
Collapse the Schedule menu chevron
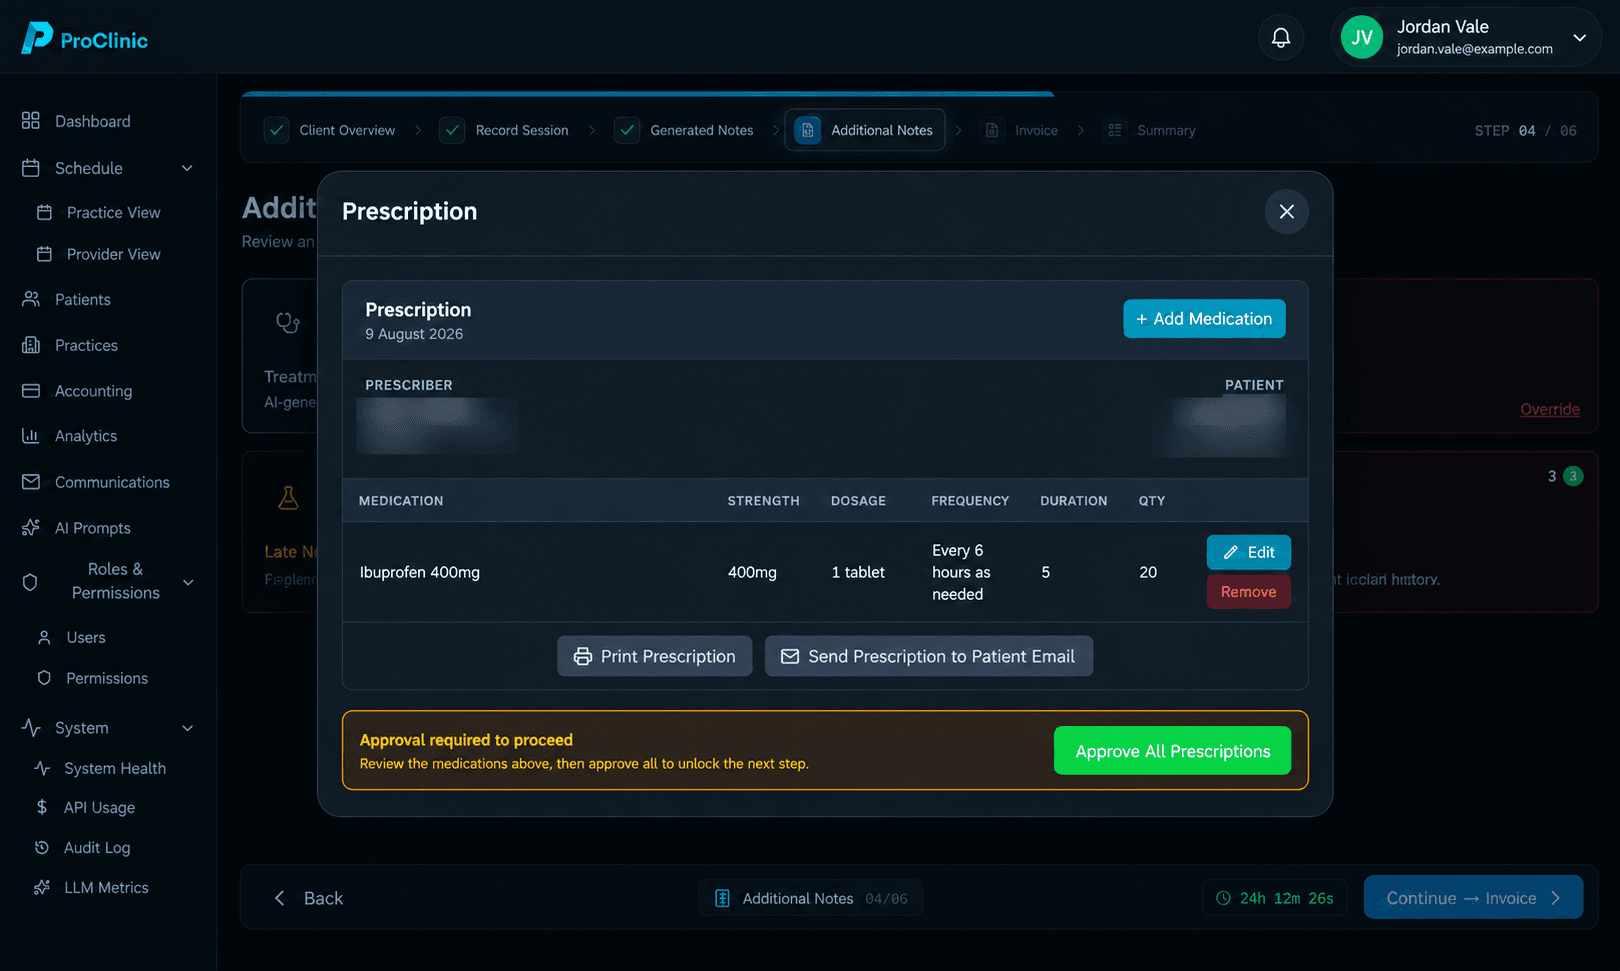(x=187, y=168)
